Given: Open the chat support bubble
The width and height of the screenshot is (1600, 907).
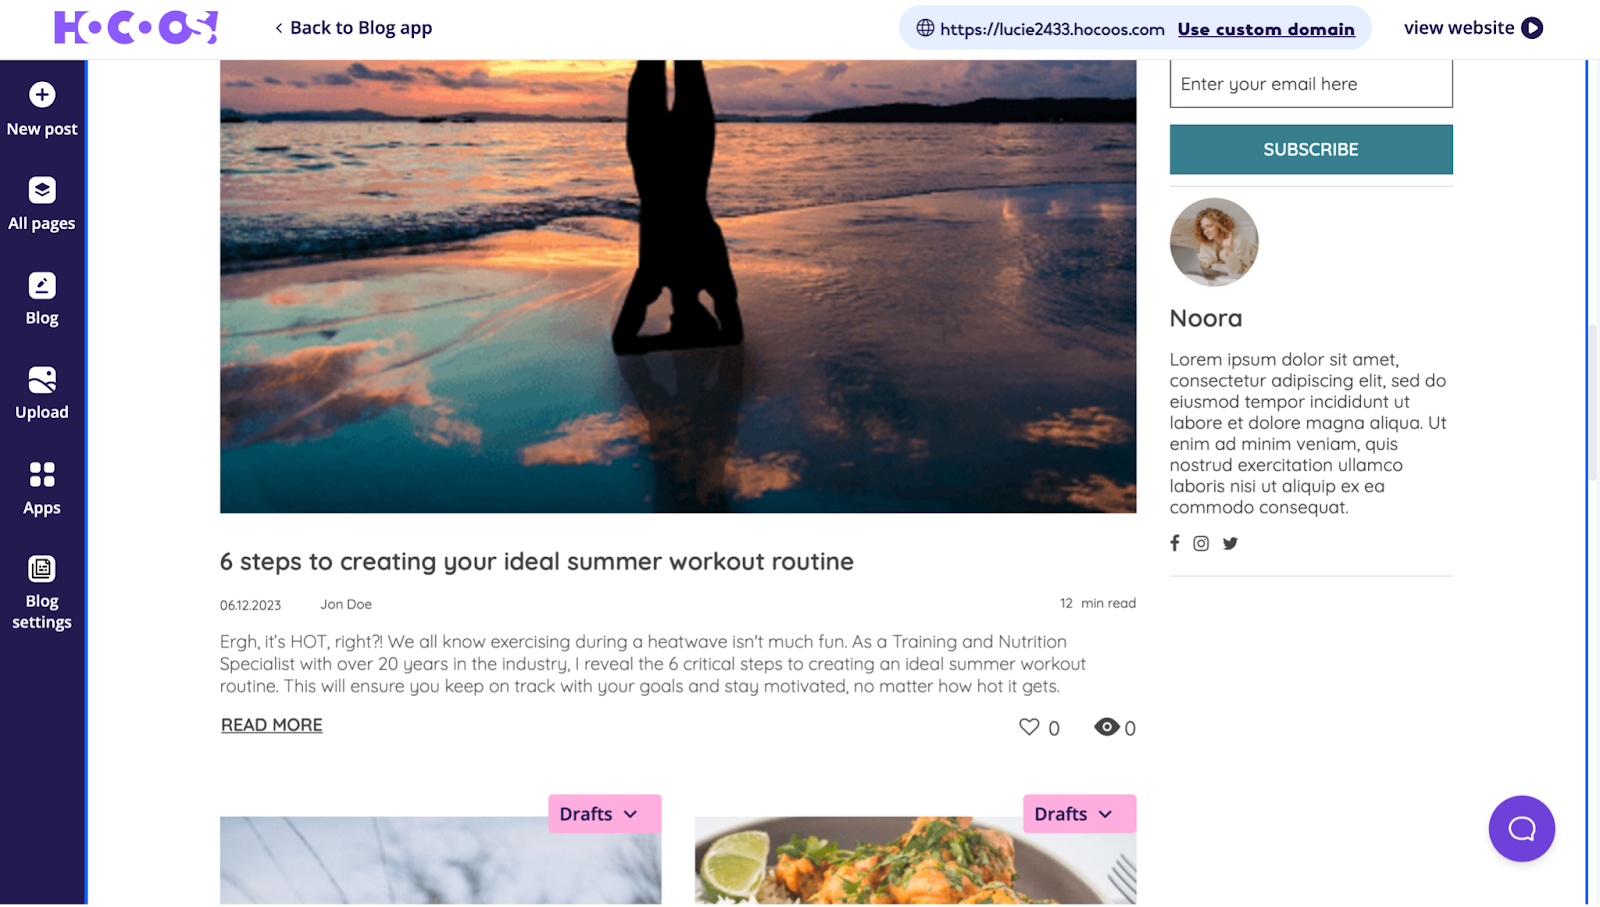Looking at the screenshot, I should tap(1521, 828).
